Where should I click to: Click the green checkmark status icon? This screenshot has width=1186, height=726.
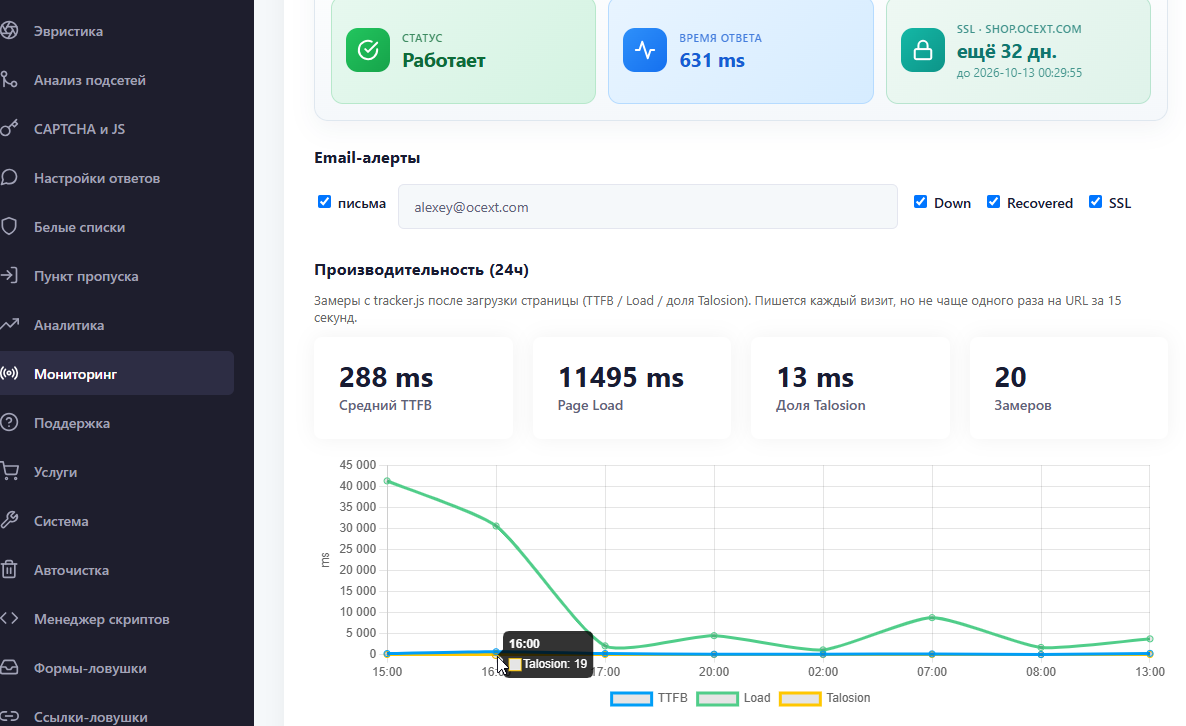click(x=368, y=50)
